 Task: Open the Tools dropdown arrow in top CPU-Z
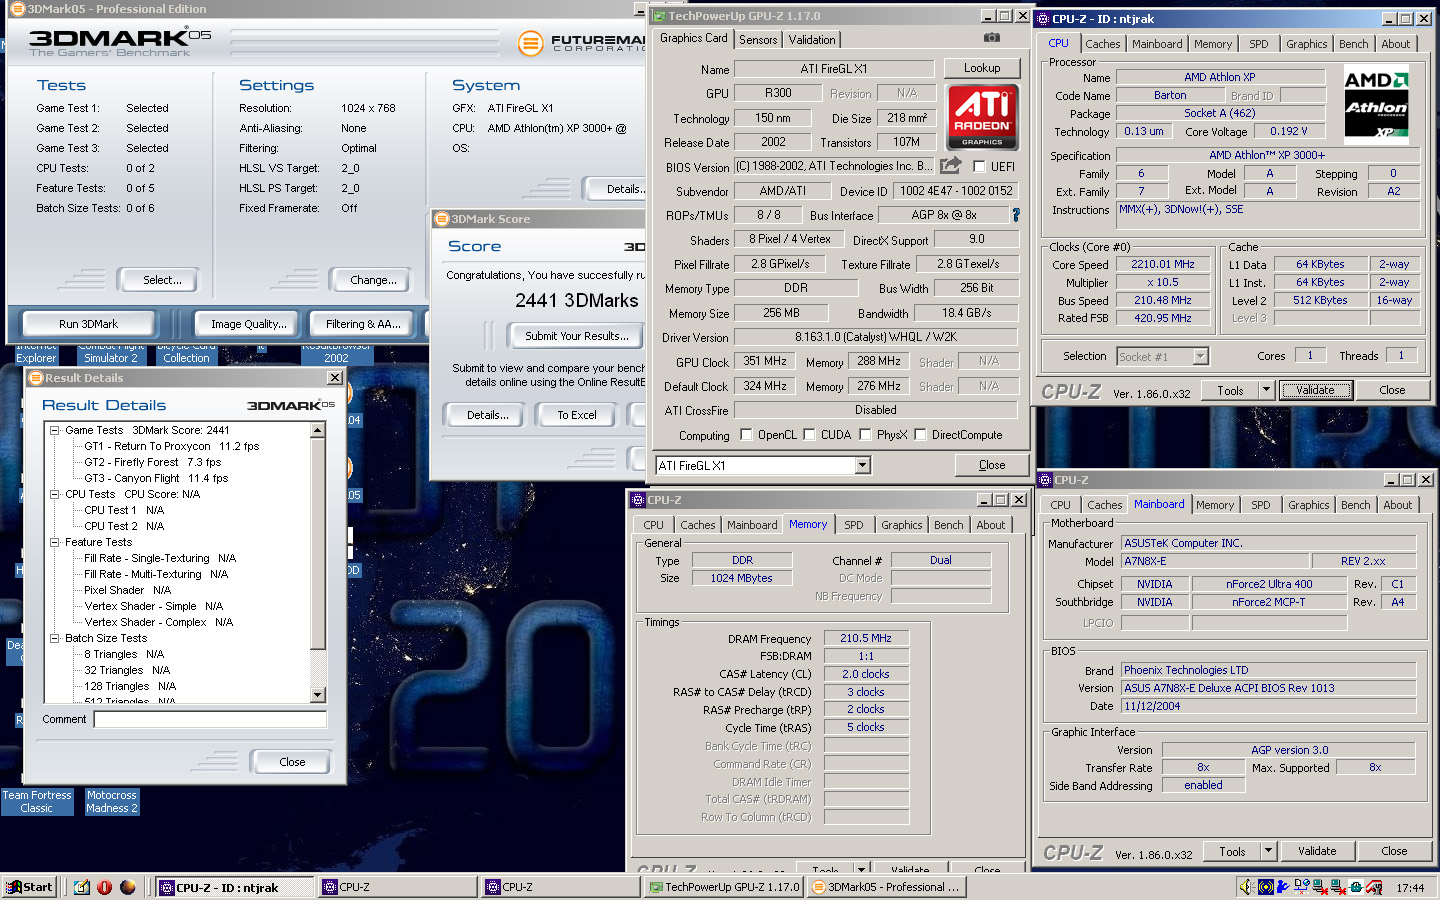pyautogui.click(x=1266, y=390)
